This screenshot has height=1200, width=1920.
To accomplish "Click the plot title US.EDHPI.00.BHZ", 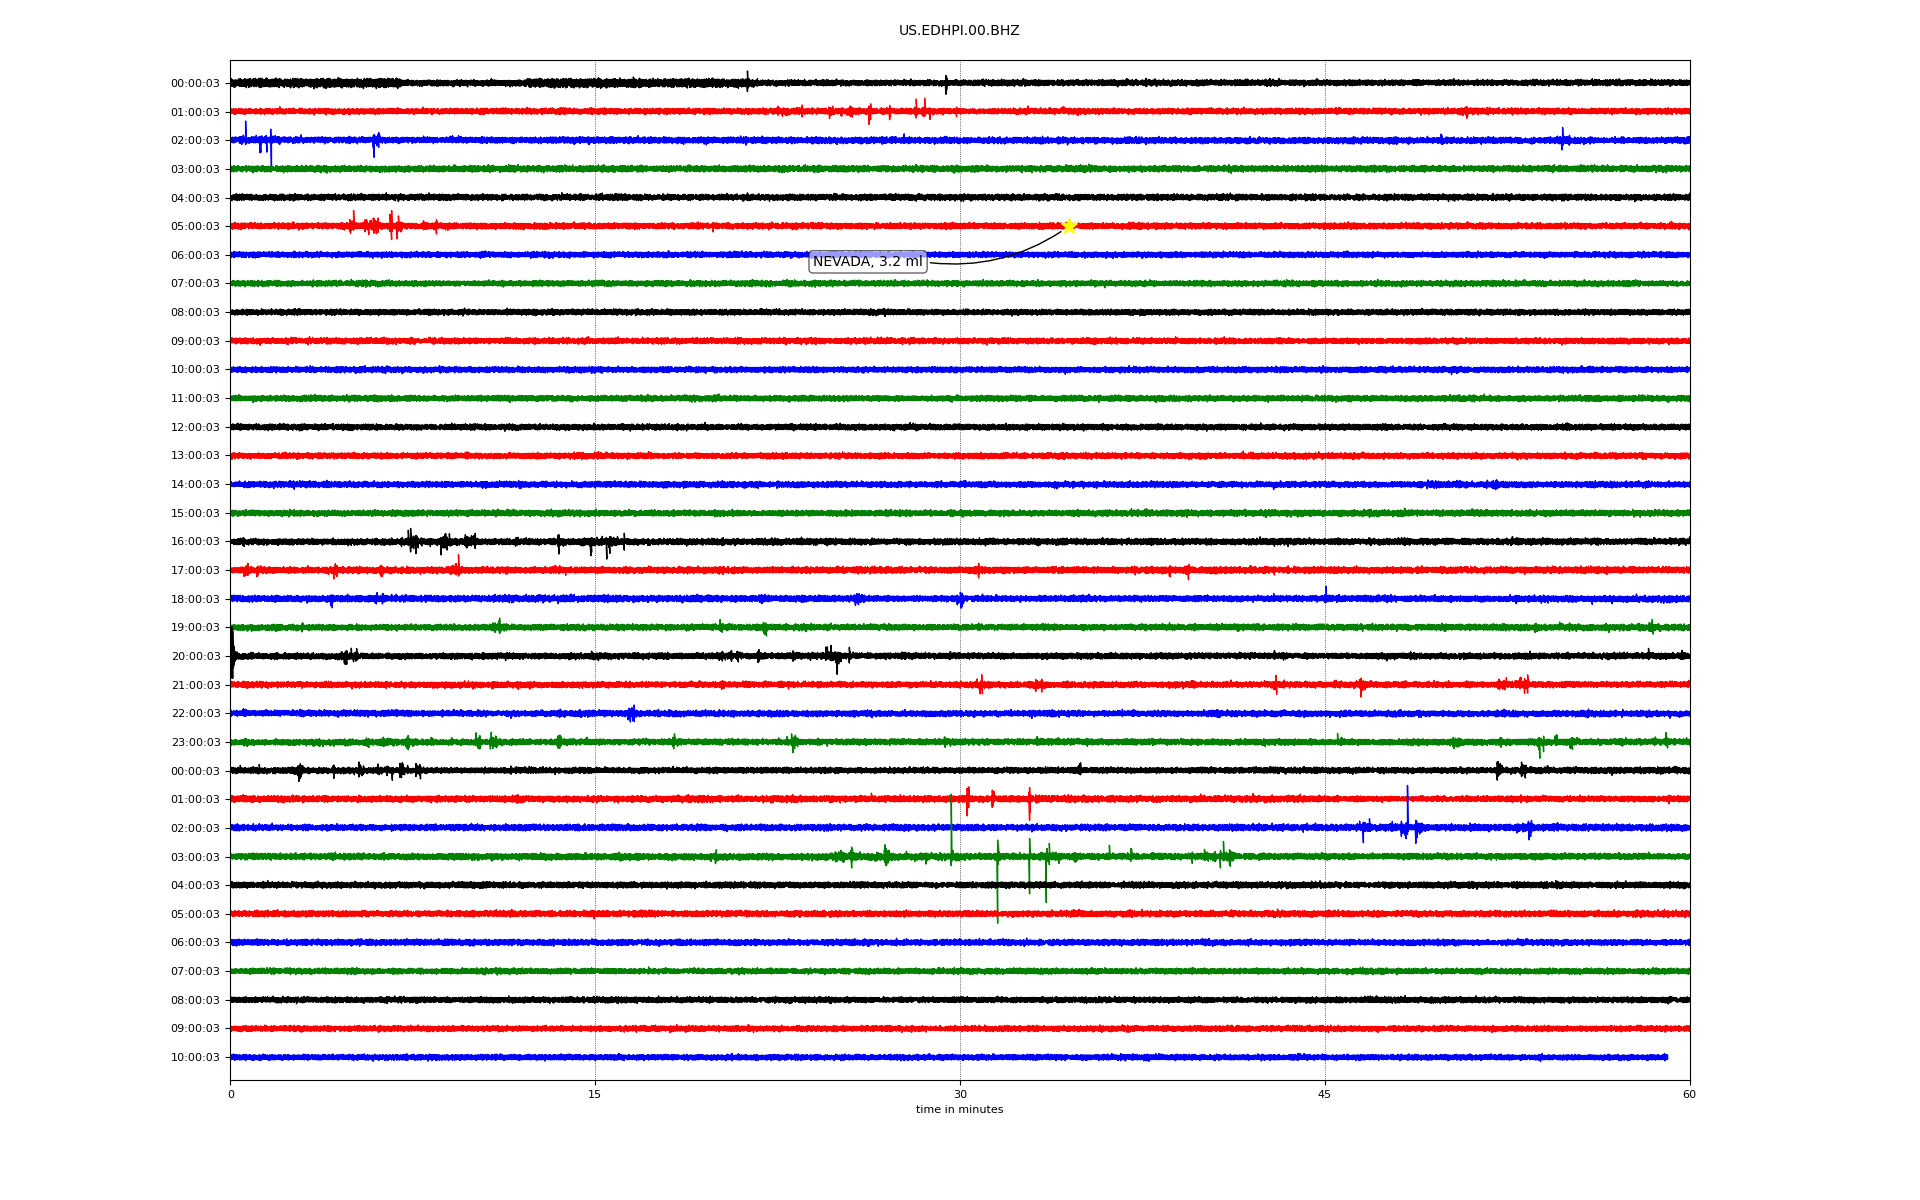I will tap(958, 31).
